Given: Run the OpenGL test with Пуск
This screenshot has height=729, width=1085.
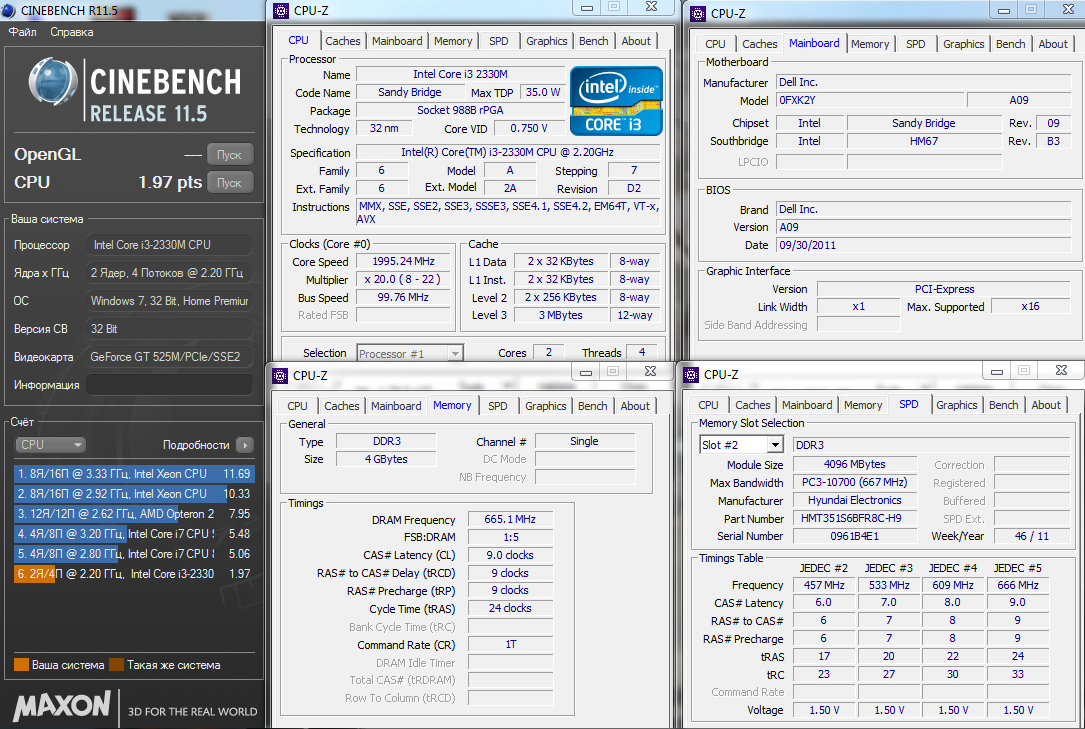Looking at the screenshot, I should click(x=230, y=154).
